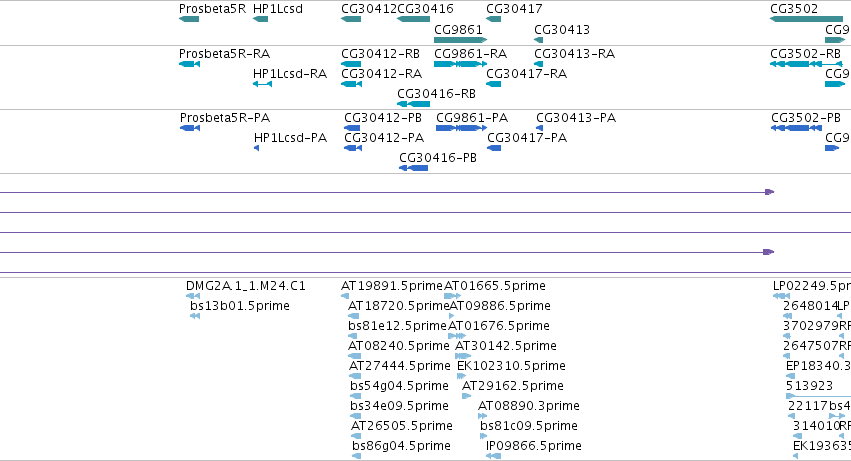Click EST bs86g04.5prime

402,446
